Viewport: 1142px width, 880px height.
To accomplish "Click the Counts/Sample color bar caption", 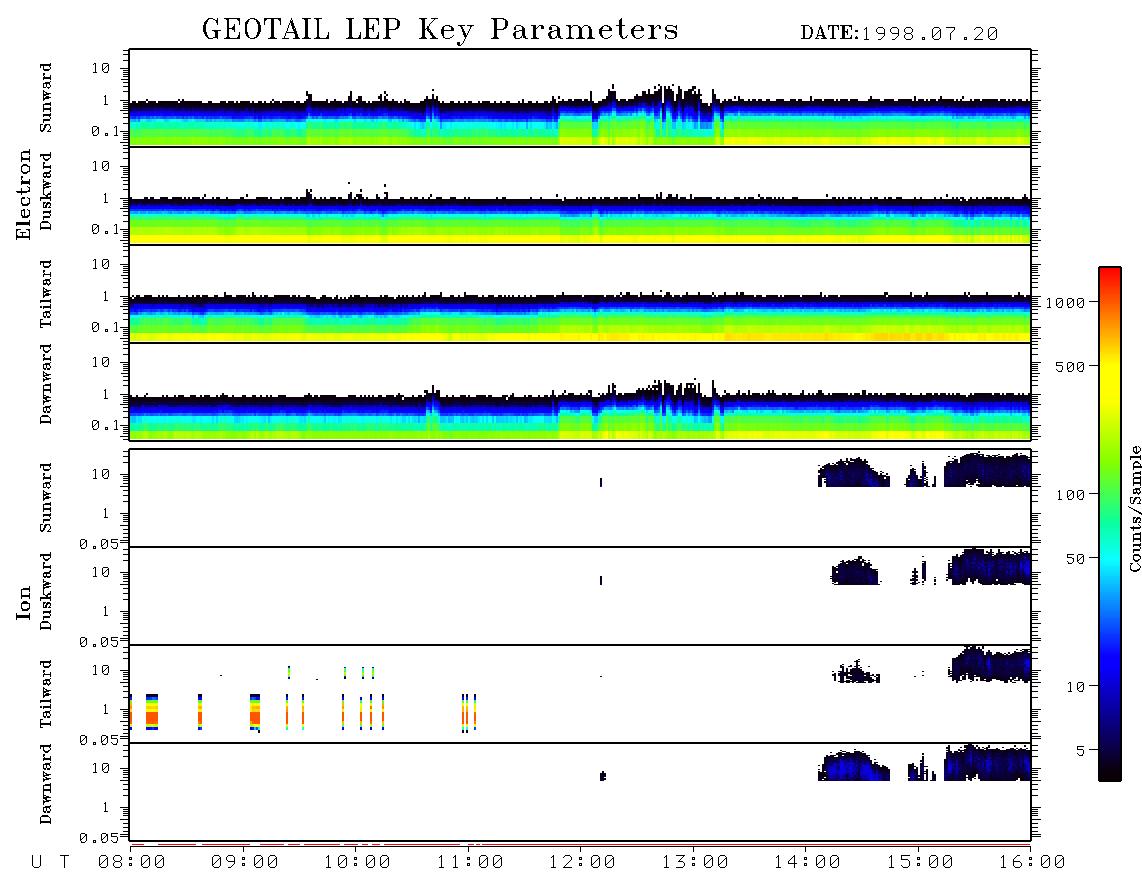I will tap(1134, 508).
